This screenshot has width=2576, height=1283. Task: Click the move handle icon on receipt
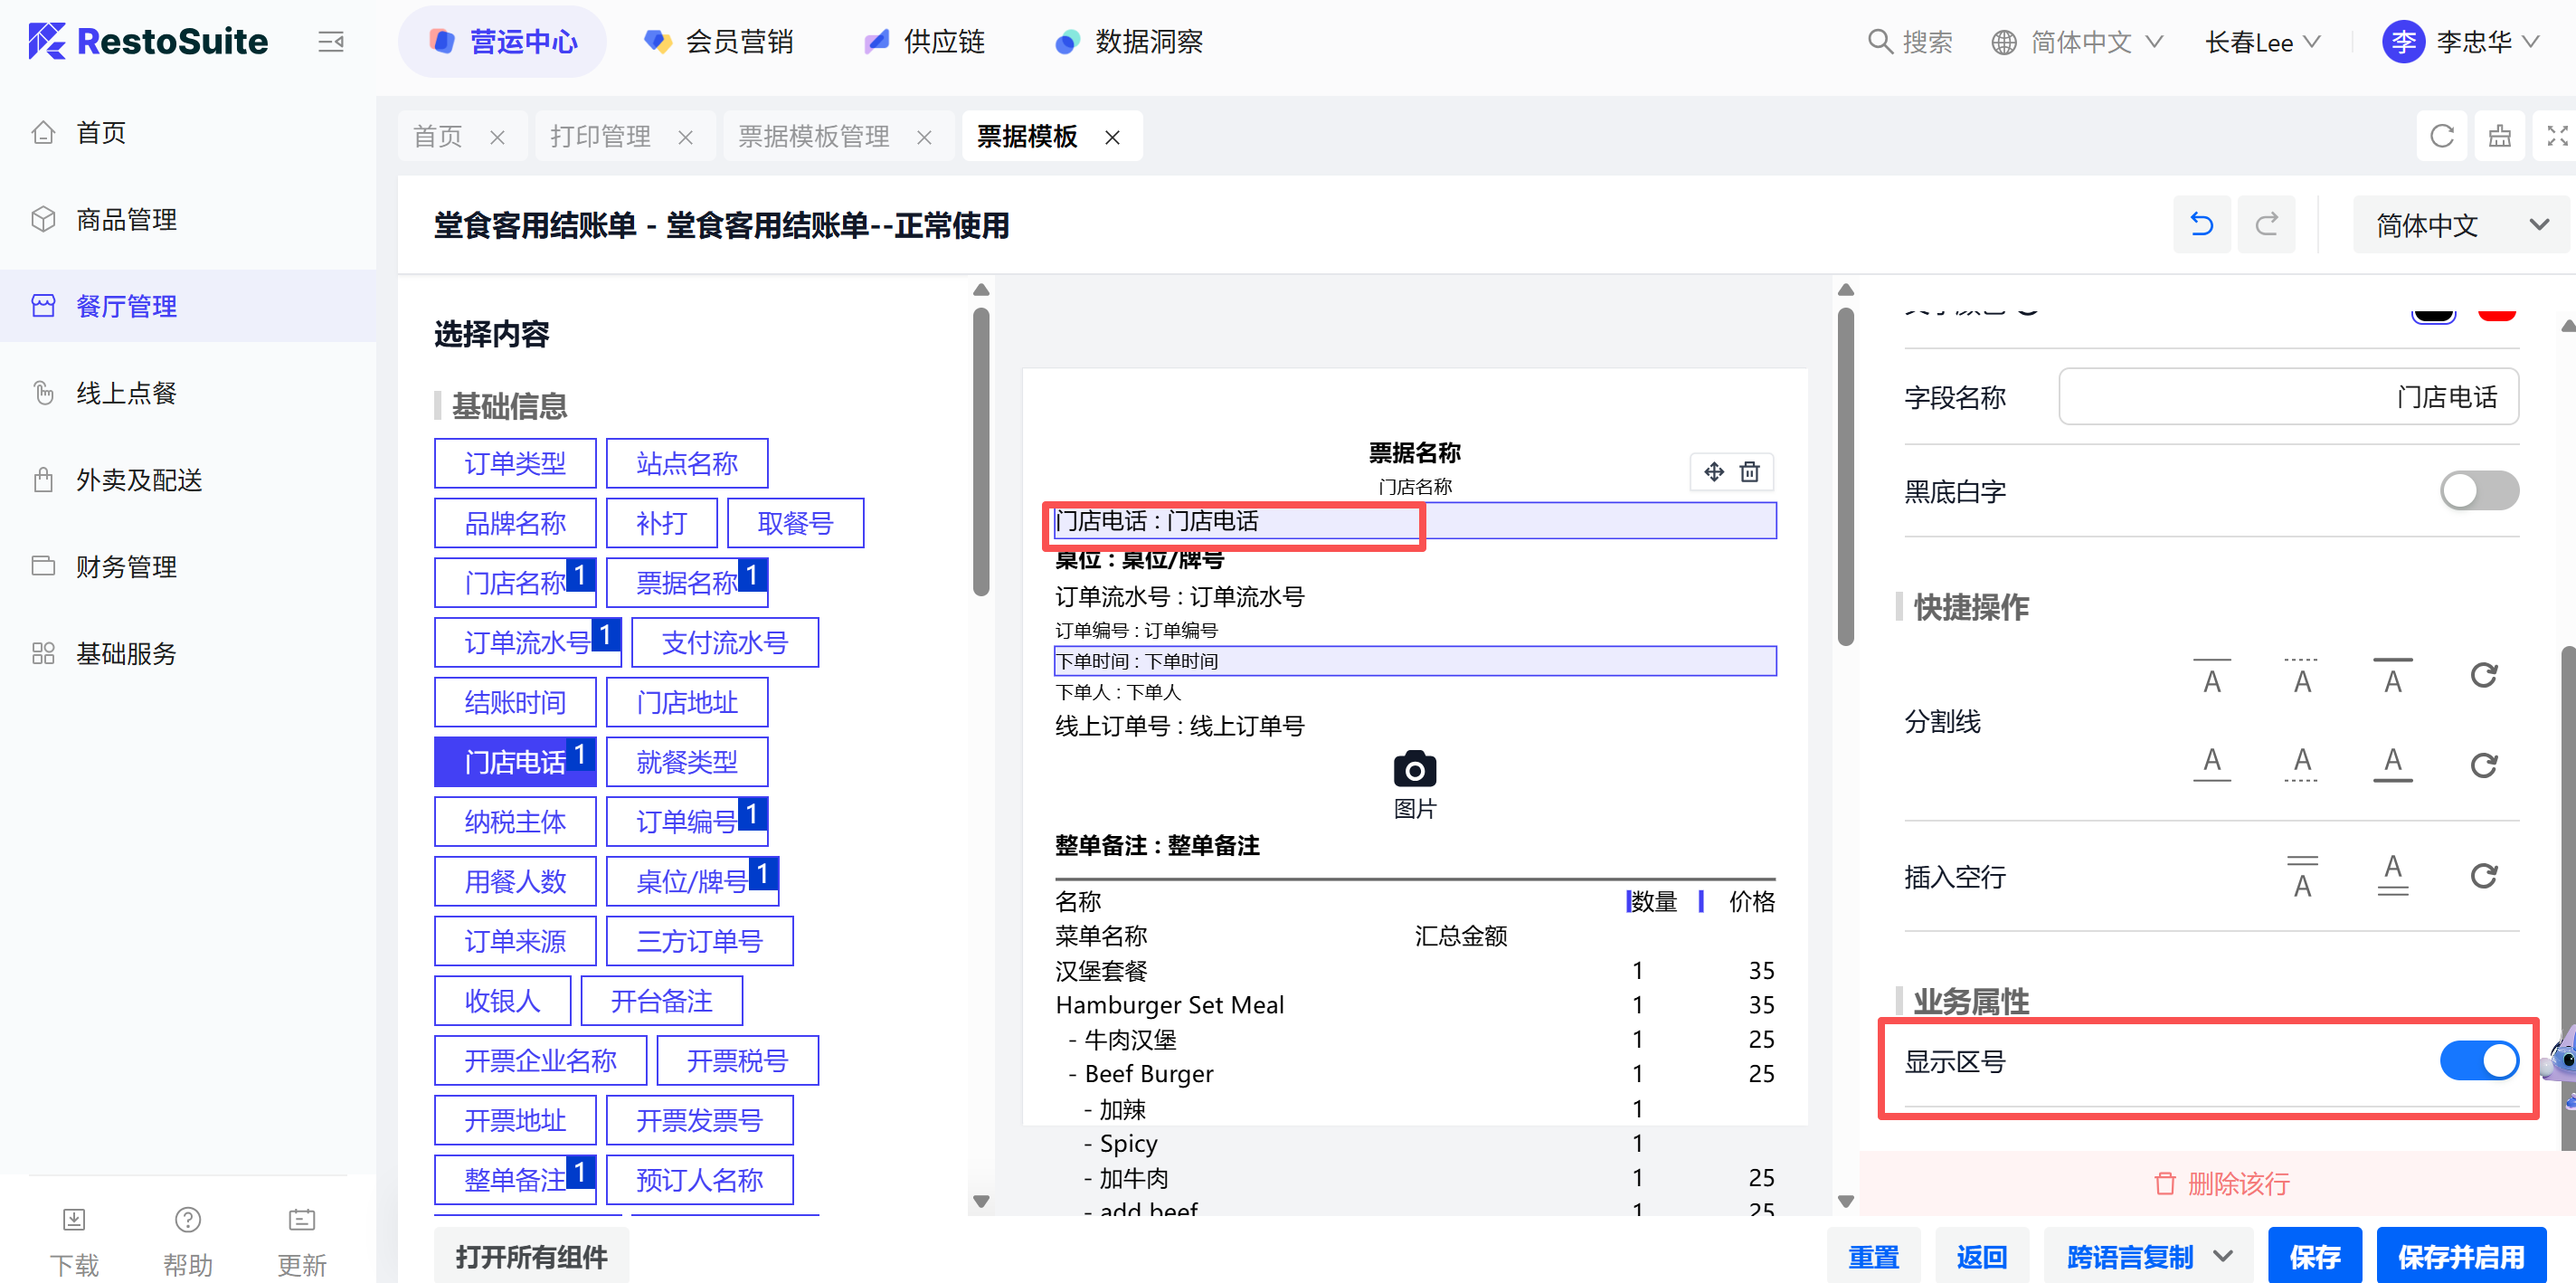coord(1714,472)
